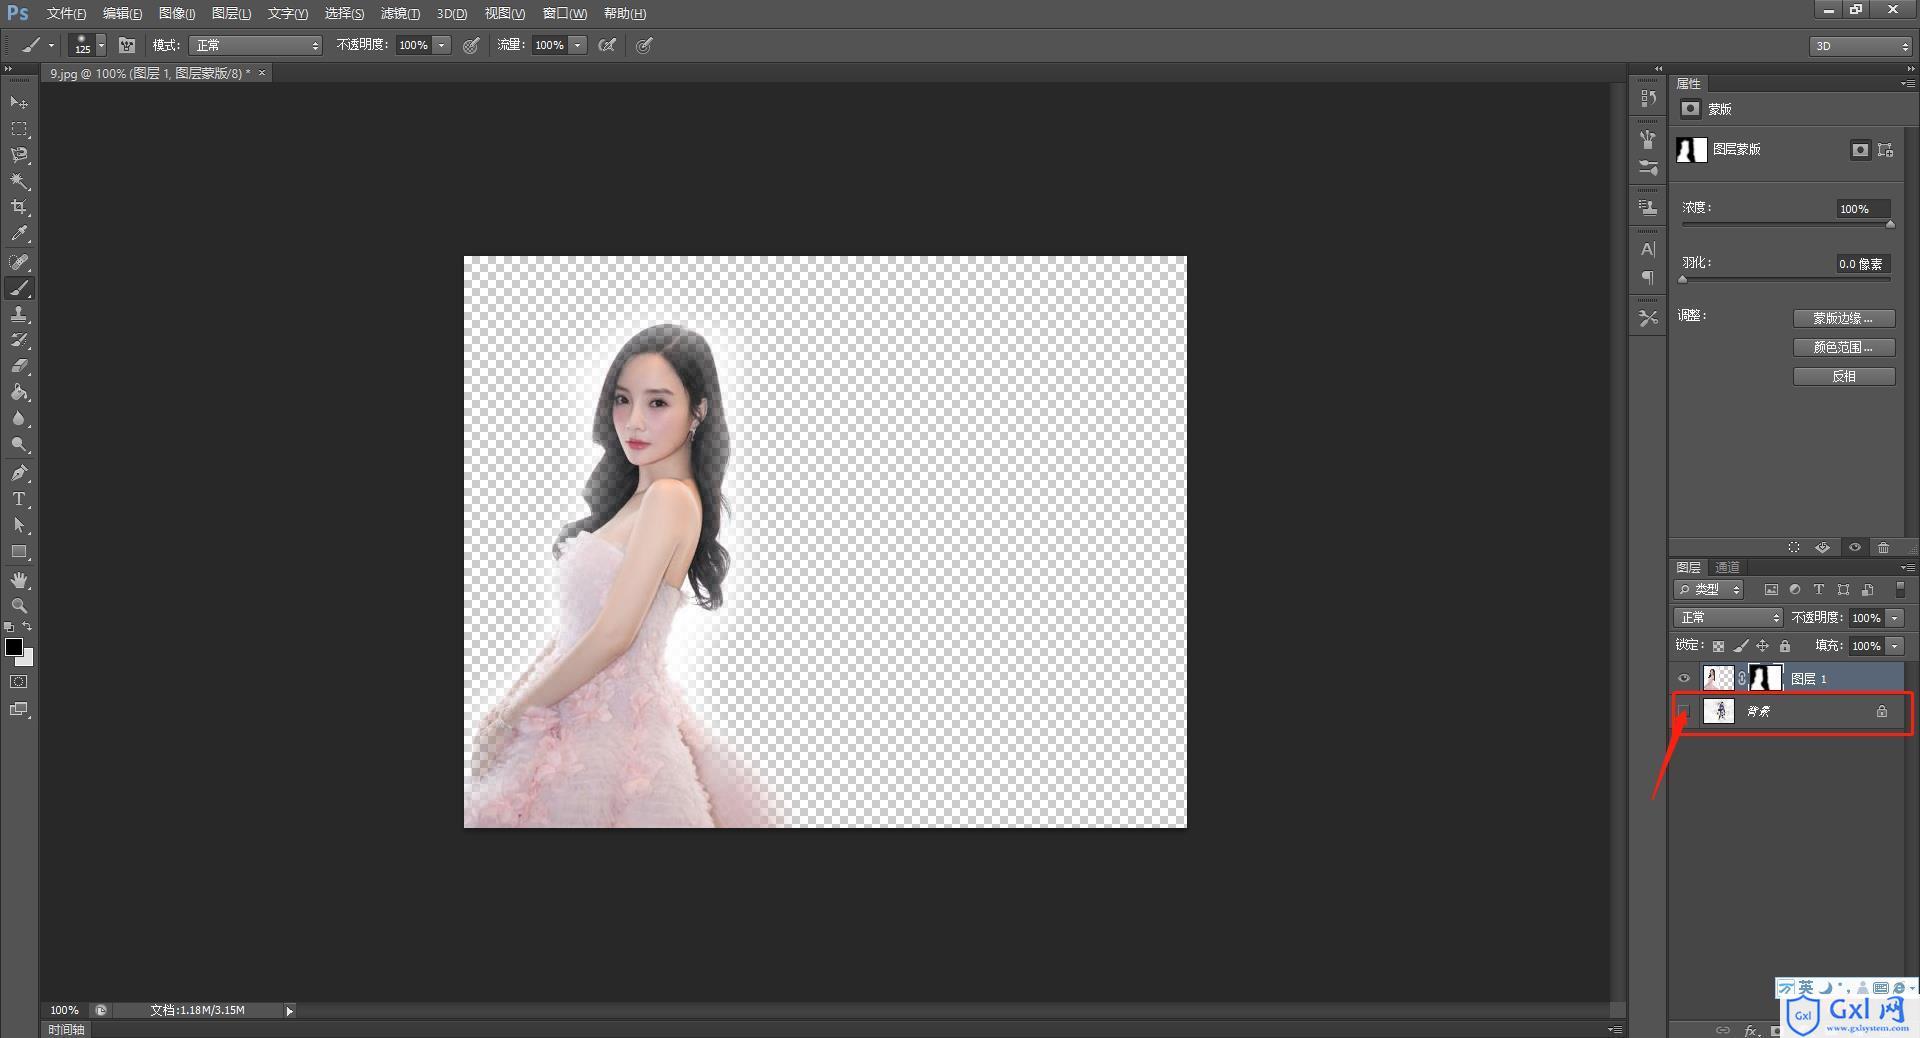This screenshot has width=1920, height=1038.
Task: Open layer 填充 fill arrow
Action: [1895, 646]
